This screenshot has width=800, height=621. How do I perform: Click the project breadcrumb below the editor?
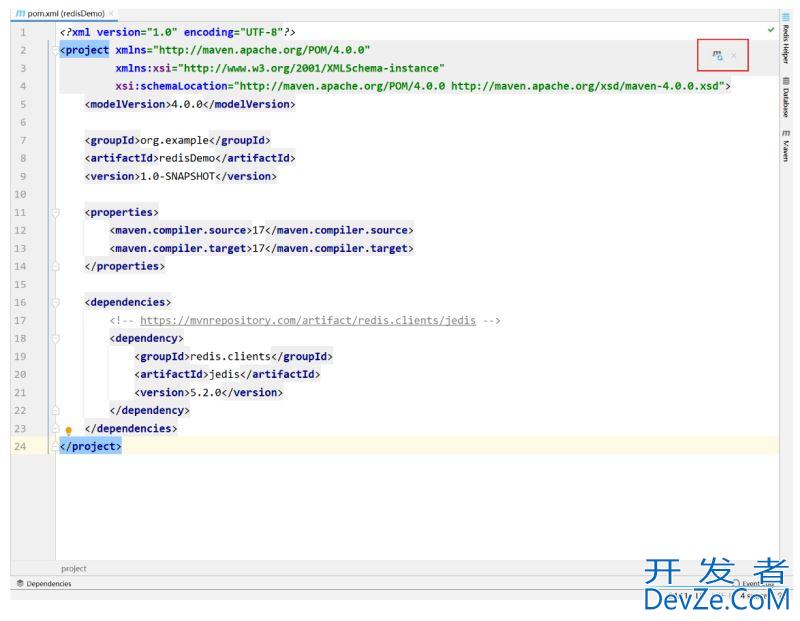click(73, 568)
